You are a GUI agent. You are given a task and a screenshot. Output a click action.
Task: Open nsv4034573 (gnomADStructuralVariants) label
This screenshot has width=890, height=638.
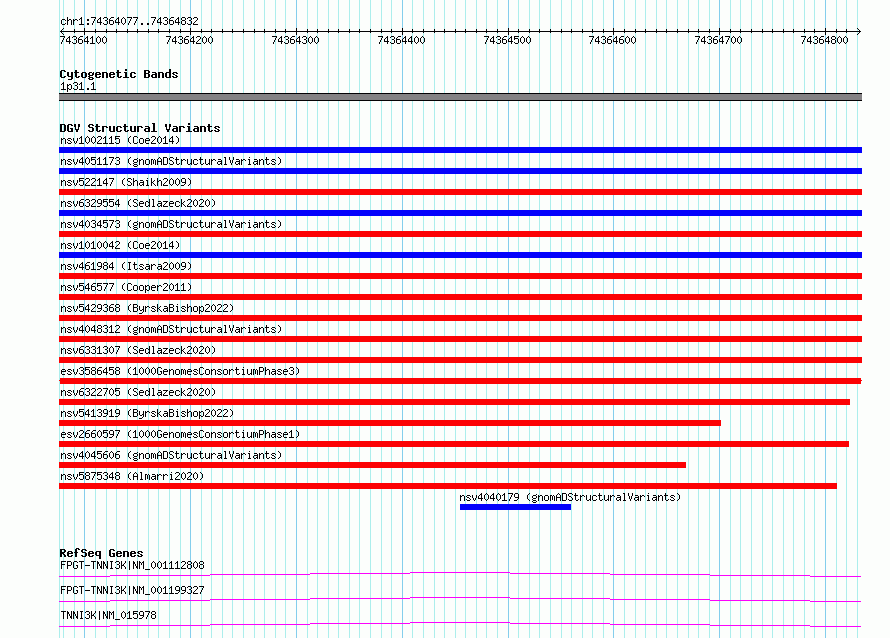[171, 224]
